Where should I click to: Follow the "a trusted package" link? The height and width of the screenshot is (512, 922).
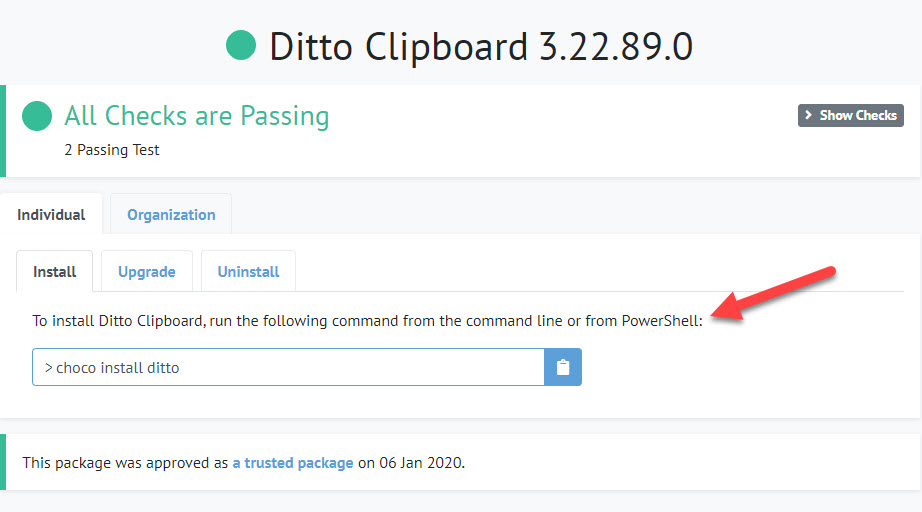(293, 463)
